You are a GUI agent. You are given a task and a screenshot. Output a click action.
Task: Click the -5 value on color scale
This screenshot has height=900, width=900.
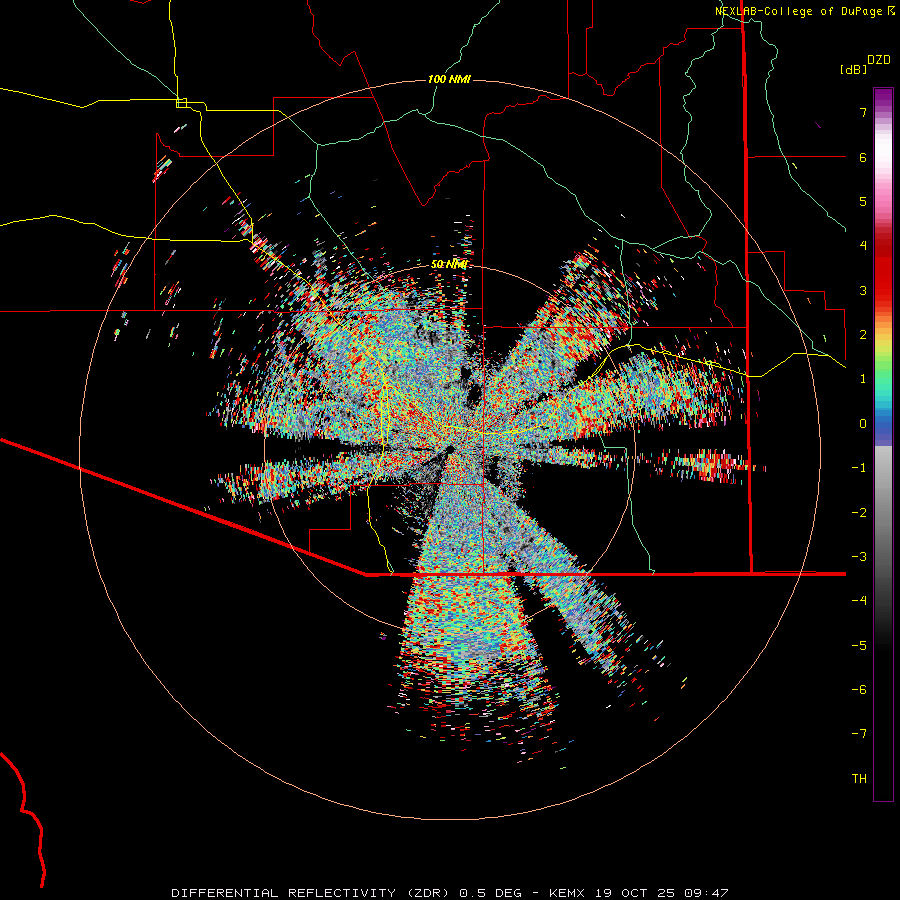pyautogui.click(x=859, y=646)
